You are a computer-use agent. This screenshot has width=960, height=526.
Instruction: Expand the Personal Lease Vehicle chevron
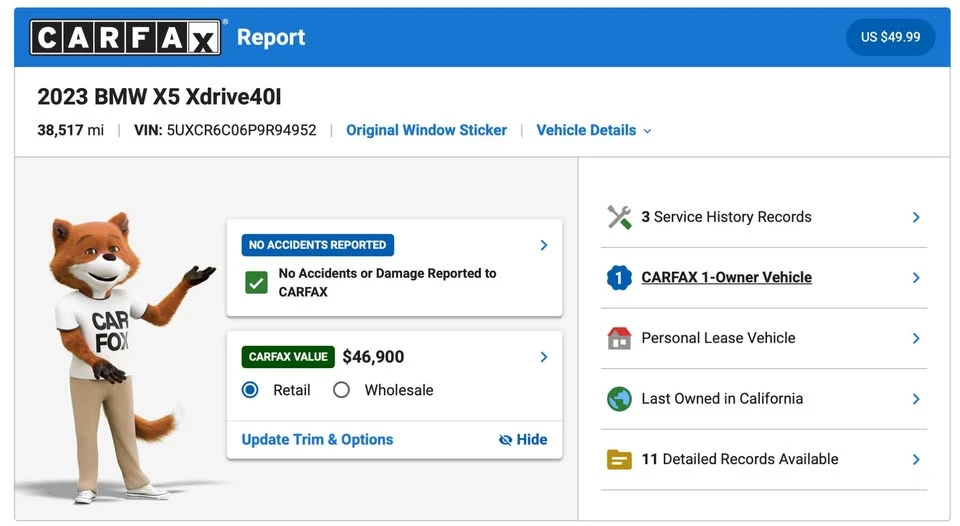(x=916, y=339)
